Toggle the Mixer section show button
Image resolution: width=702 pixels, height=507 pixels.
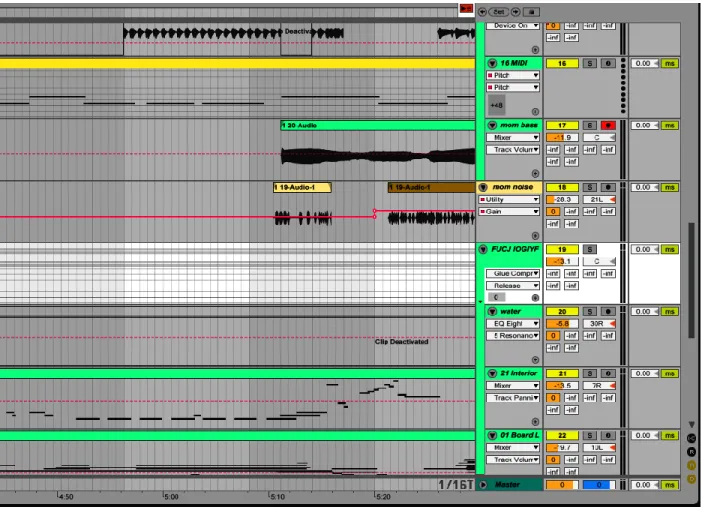[x=691, y=466]
